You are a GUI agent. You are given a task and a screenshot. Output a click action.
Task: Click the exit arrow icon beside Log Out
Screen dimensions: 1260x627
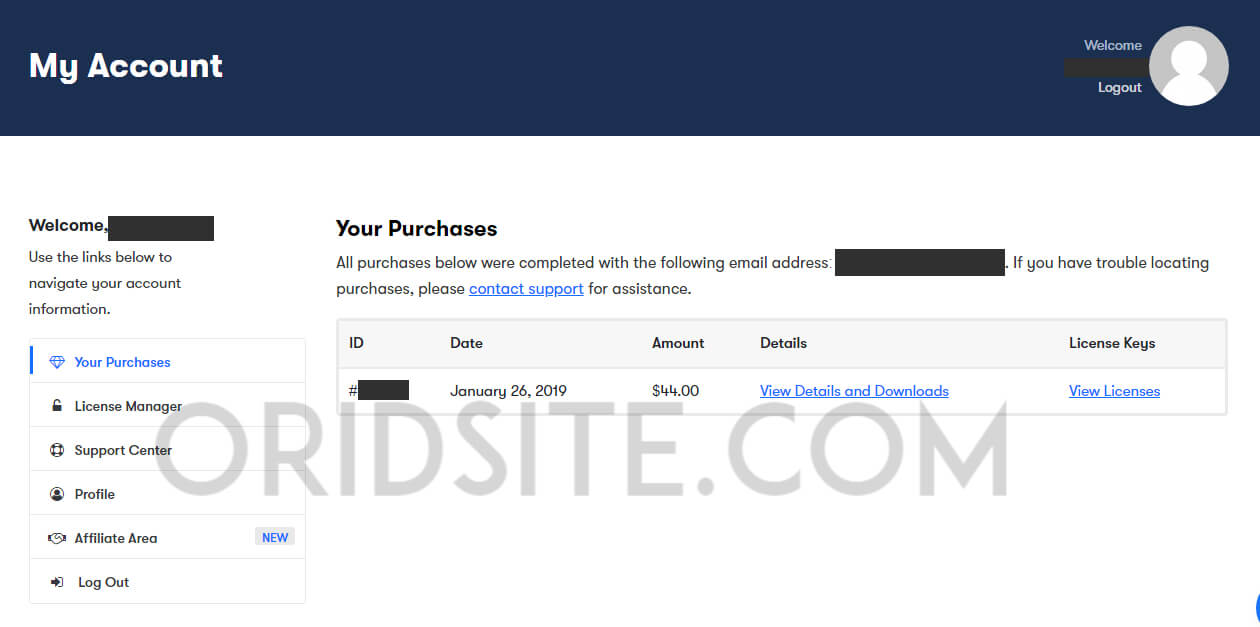coord(57,582)
